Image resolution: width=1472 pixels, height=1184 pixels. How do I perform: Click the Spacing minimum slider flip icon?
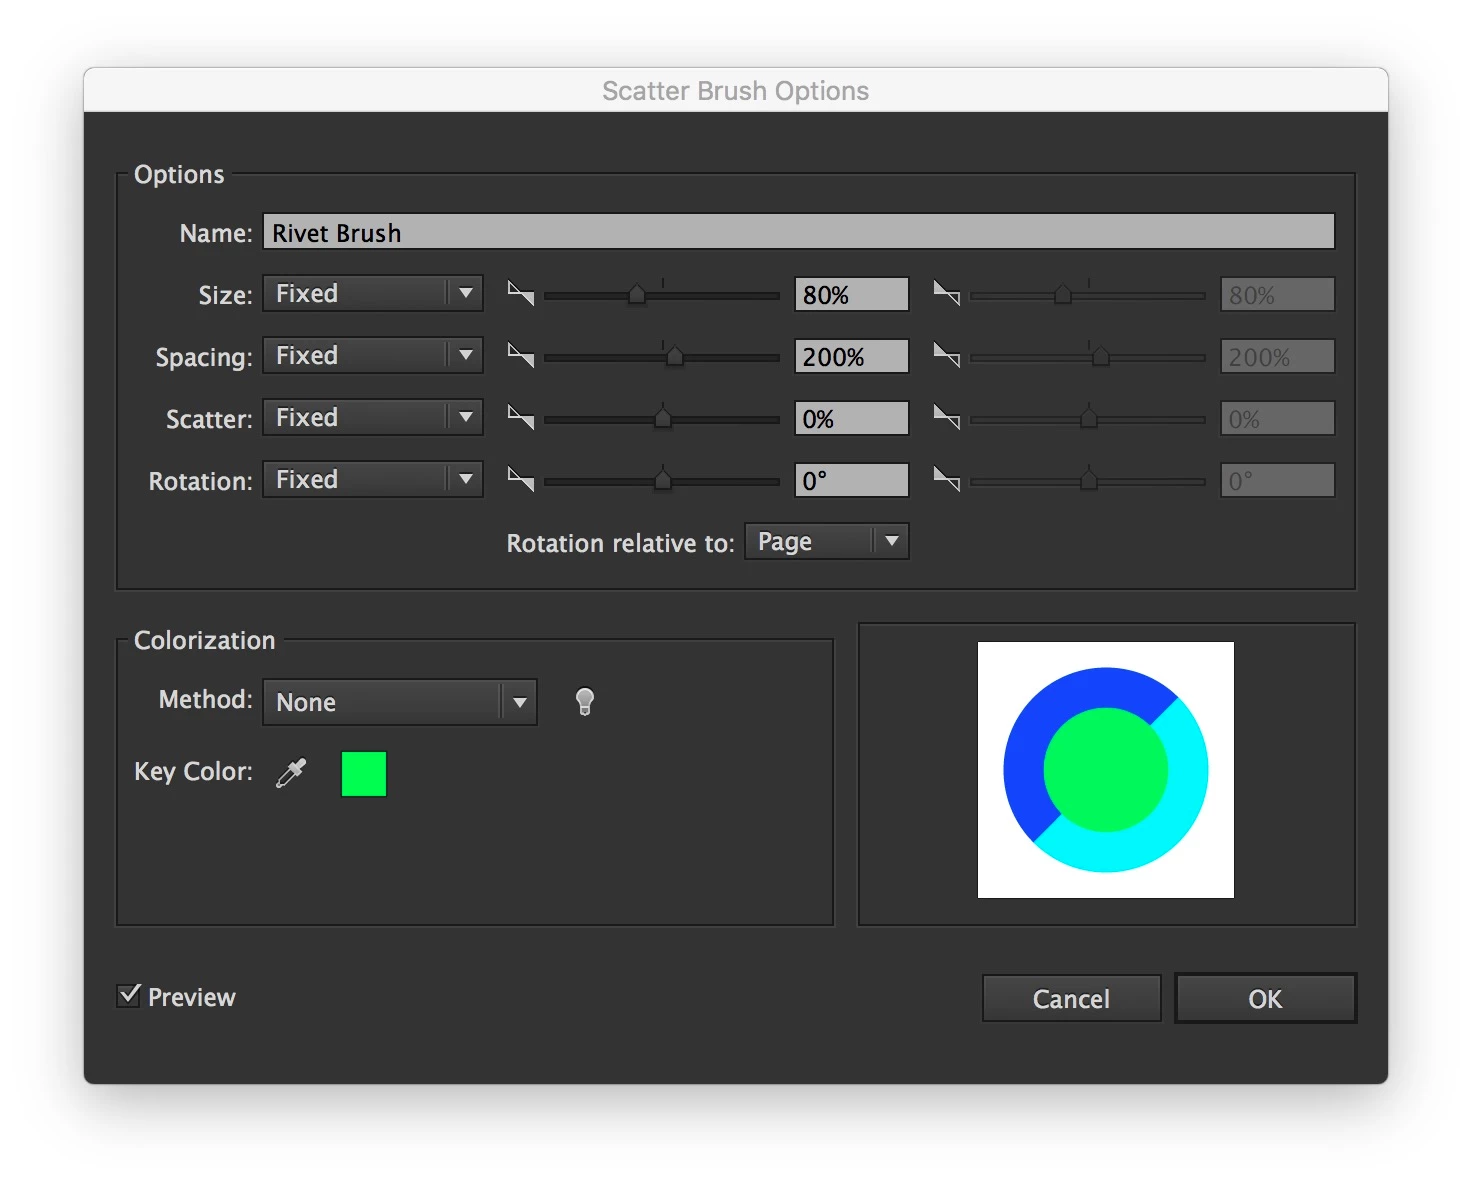(x=521, y=355)
